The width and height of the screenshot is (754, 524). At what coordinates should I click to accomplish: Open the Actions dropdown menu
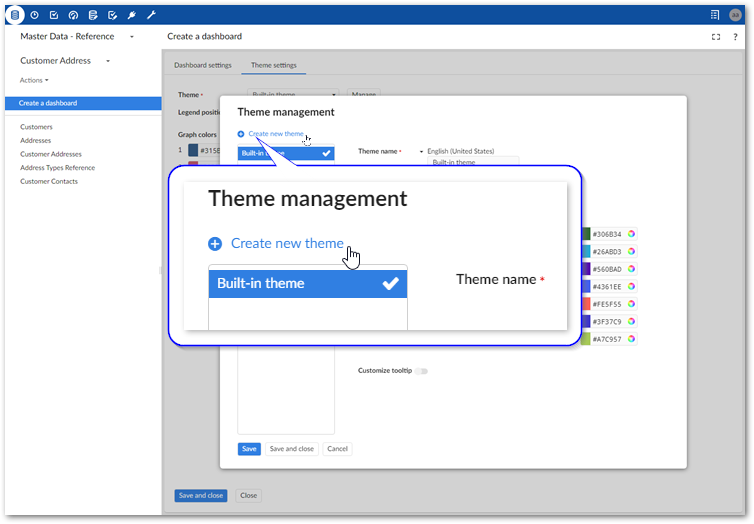point(34,80)
